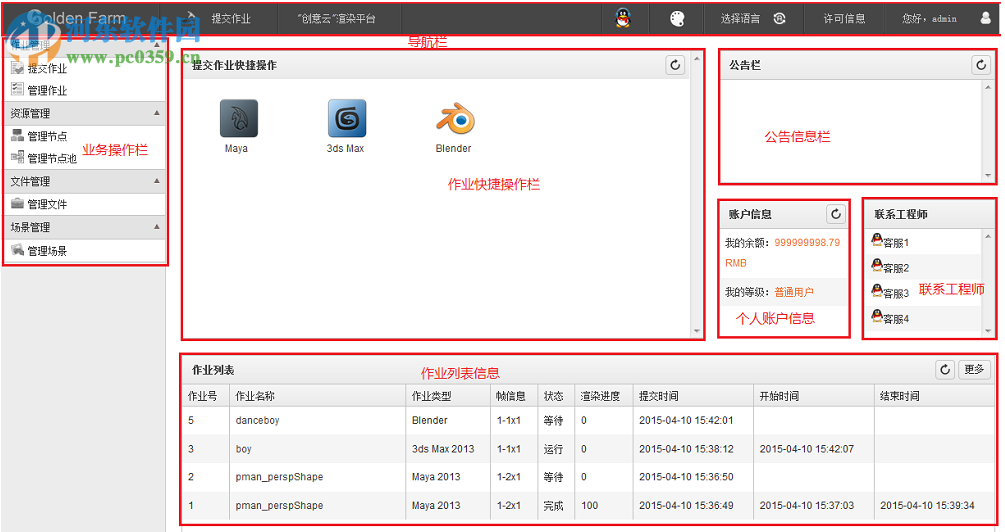The width and height of the screenshot is (1005, 532).
Task: Launch Blender job submission shortcut
Action: coord(455,119)
